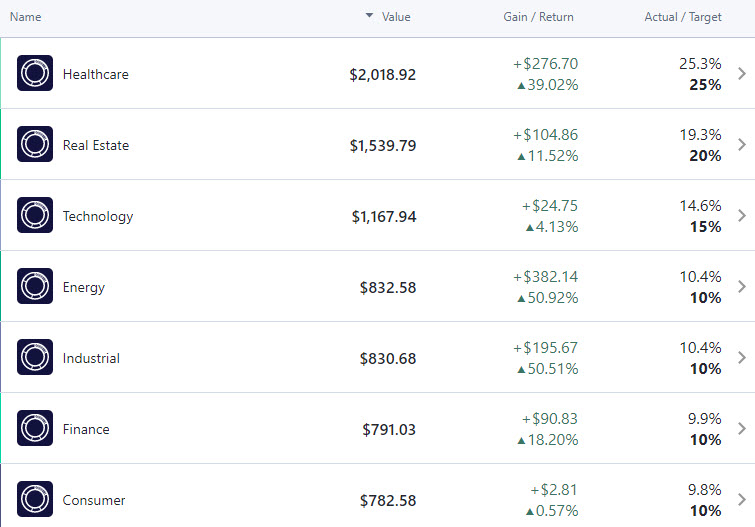
Task: Open the Technology row chevron
Action: (x=742, y=215)
